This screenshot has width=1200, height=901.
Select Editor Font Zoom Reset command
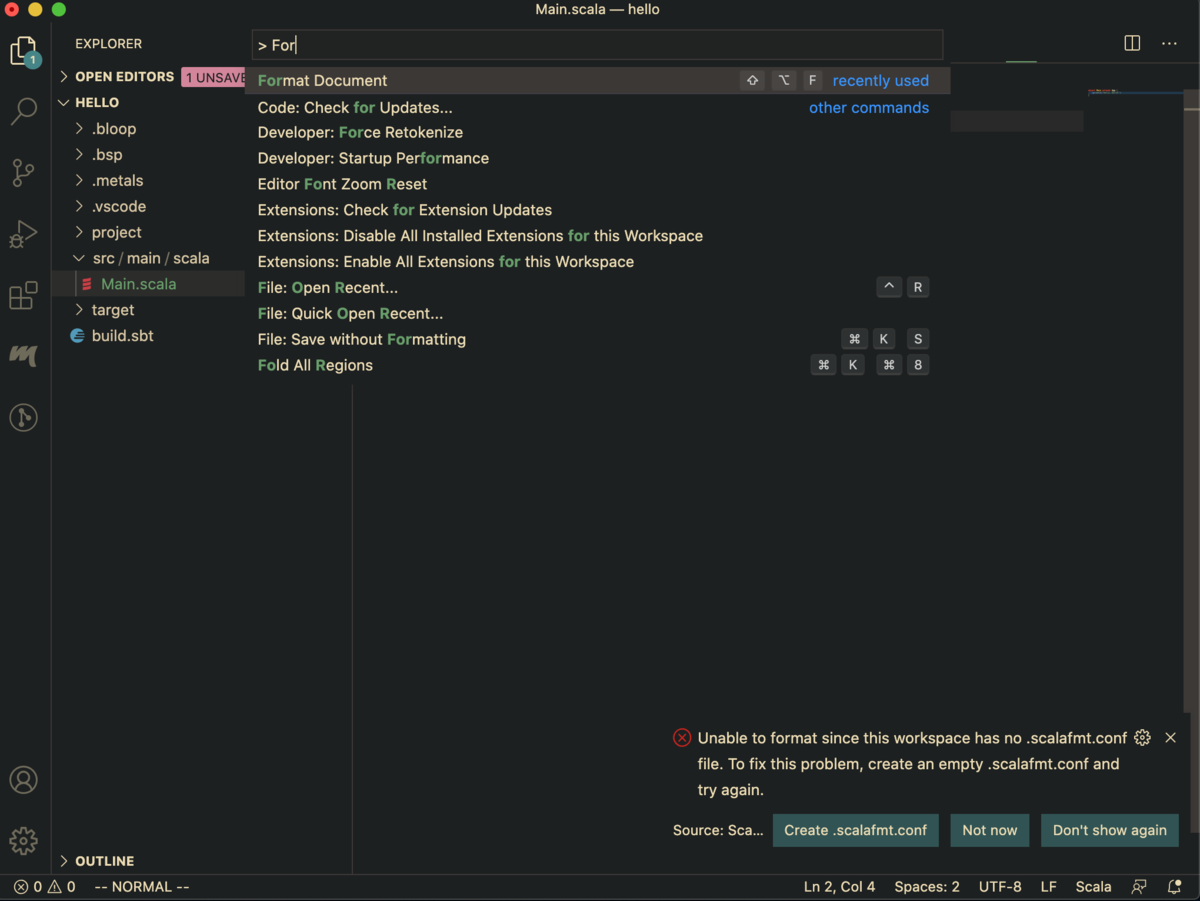click(598, 185)
